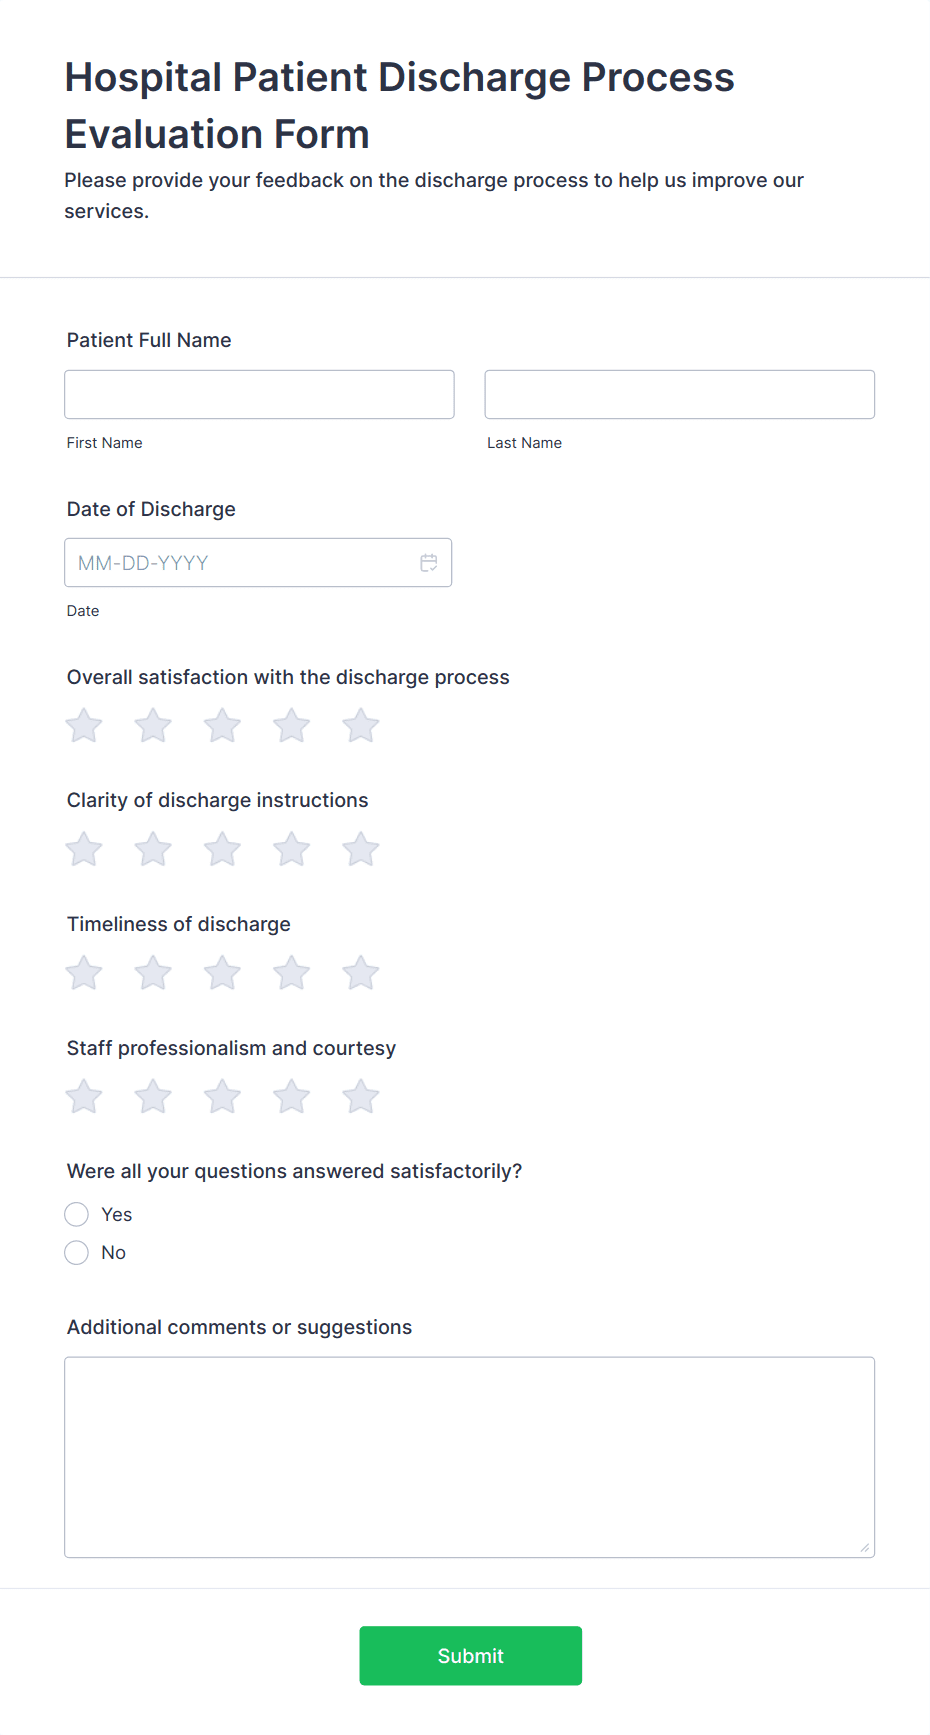Screen dimensions: 930x1735
Task: Rate staff professionalism five stars
Action: click(x=361, y=1097)
